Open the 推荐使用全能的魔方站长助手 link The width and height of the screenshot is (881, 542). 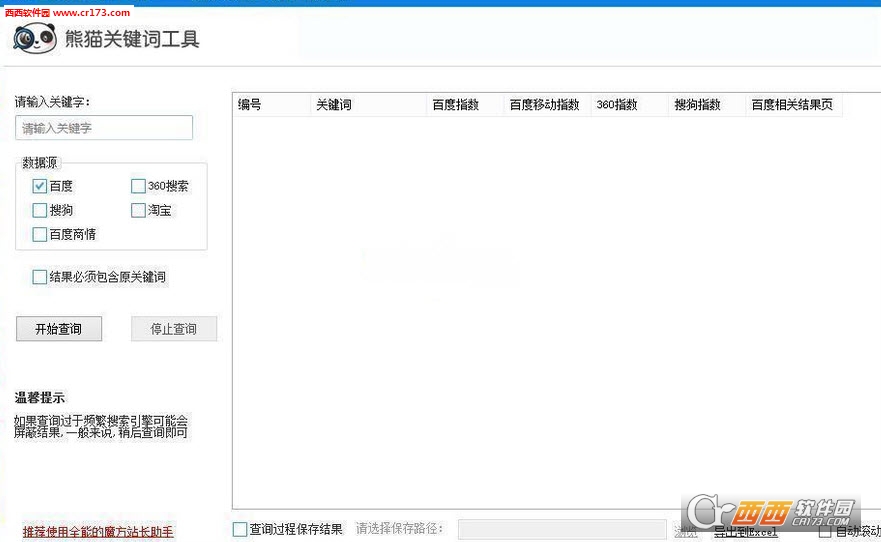98,531
